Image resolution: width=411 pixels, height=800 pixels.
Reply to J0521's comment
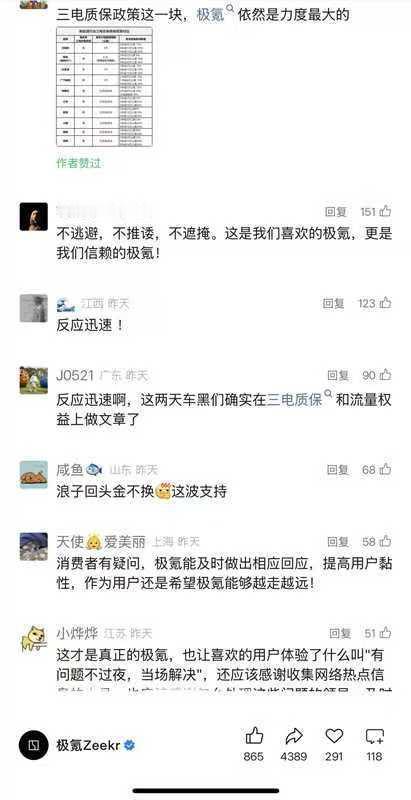338,376
